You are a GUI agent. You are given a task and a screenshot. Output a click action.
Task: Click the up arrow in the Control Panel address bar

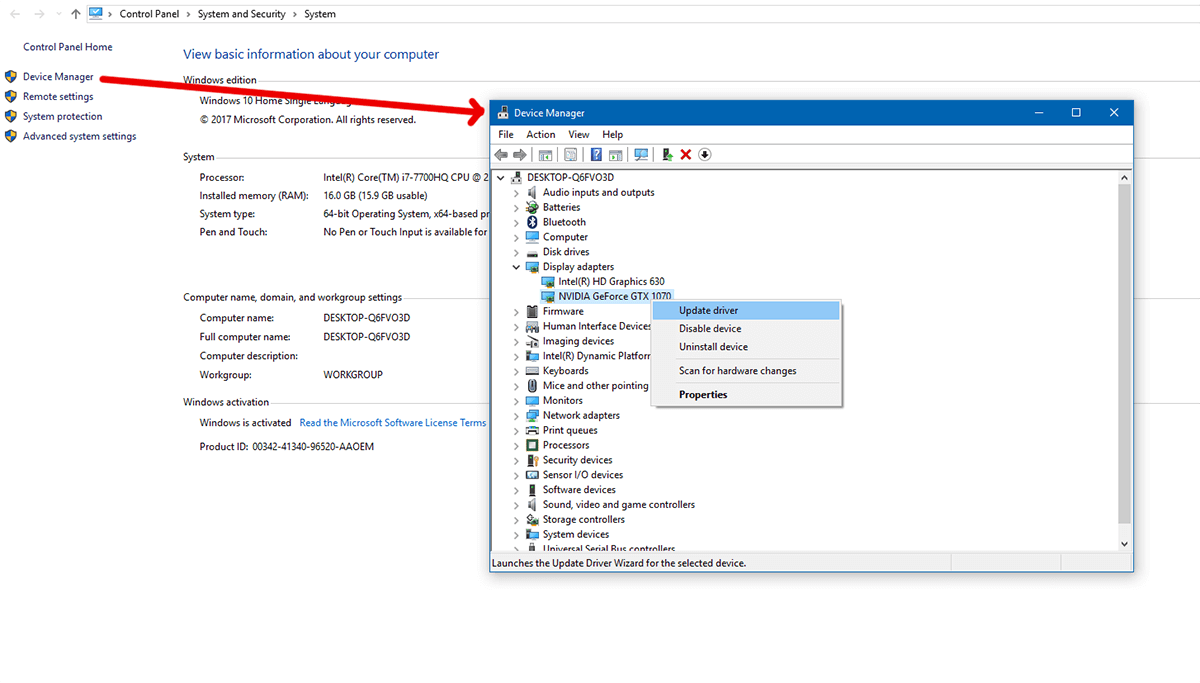click(76, 14)
